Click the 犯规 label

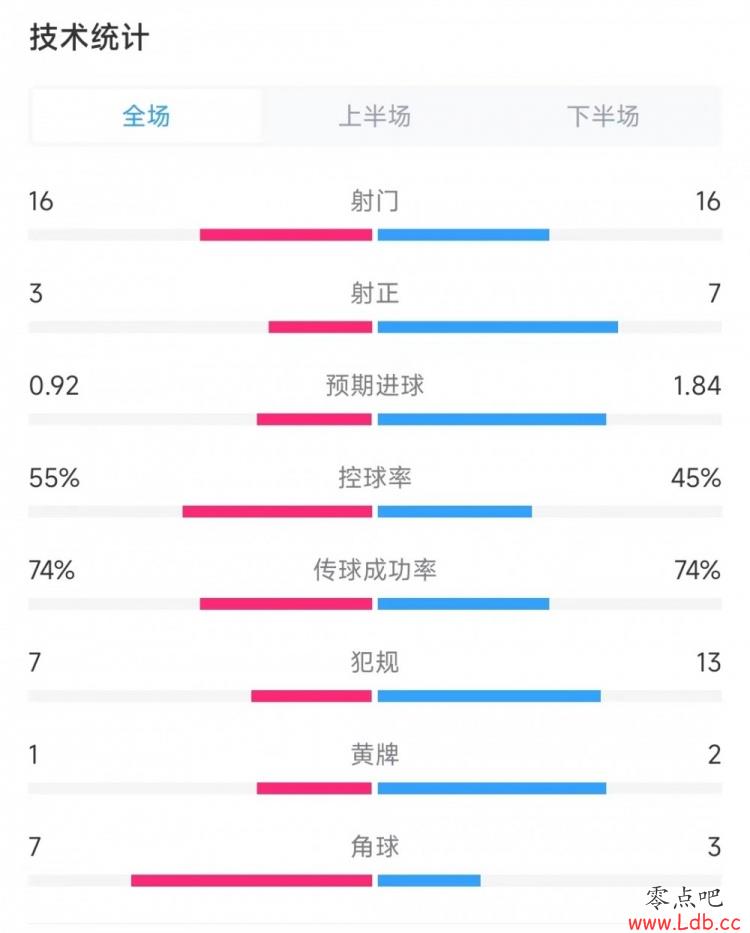[x=374, y=662]
